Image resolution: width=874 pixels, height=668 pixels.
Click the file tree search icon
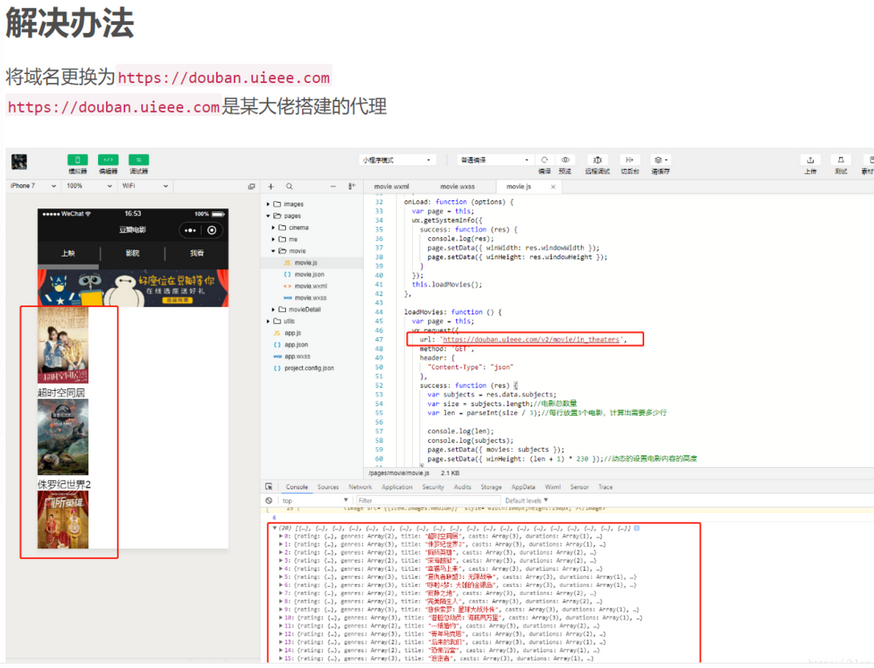(289, 186)
